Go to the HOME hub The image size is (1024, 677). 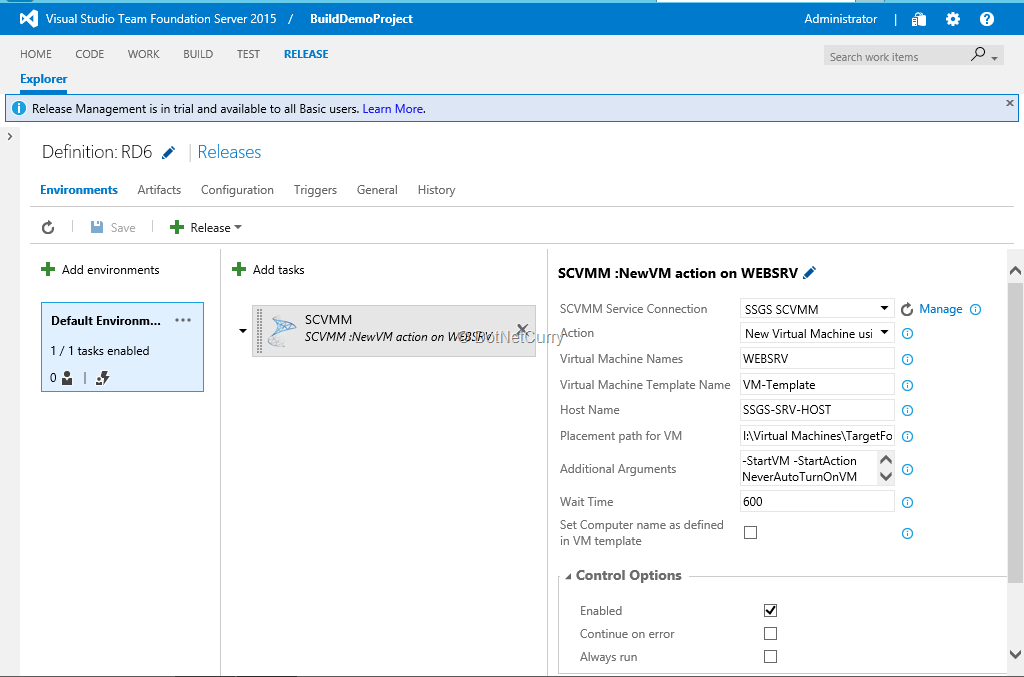click(36, 54)
